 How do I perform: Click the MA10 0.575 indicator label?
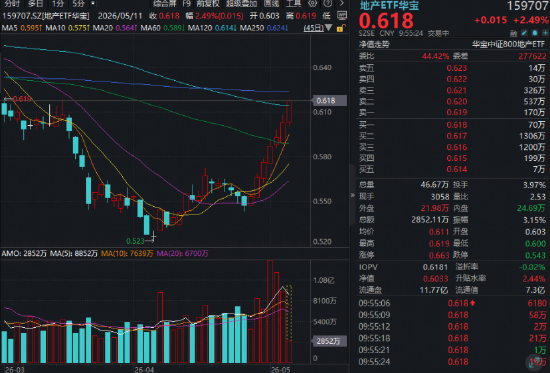[x=68, y=27]
